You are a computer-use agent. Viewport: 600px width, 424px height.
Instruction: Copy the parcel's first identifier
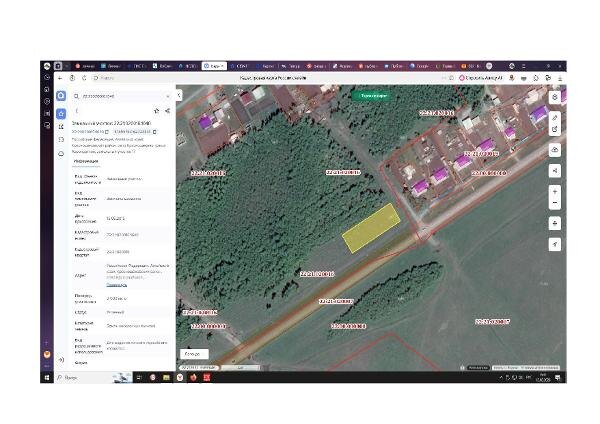point(107,132)
